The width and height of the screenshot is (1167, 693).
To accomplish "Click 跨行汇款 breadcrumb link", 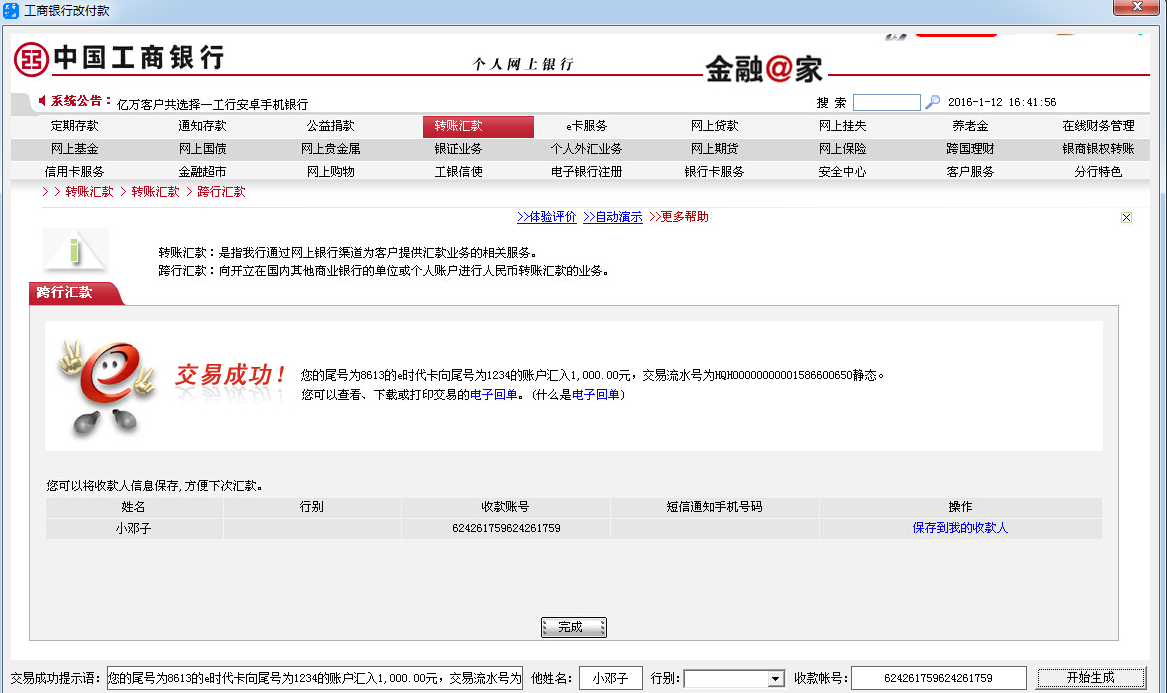I will [x=221, y=192].
